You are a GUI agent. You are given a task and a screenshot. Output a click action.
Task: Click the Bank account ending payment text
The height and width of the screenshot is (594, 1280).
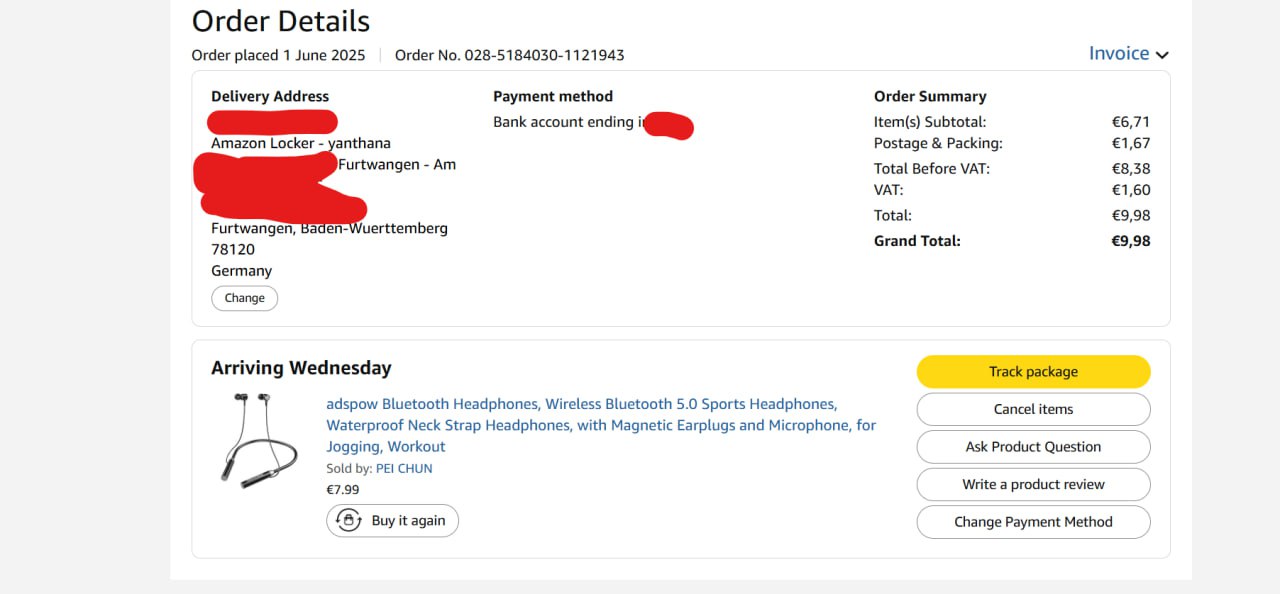[566, 122]
